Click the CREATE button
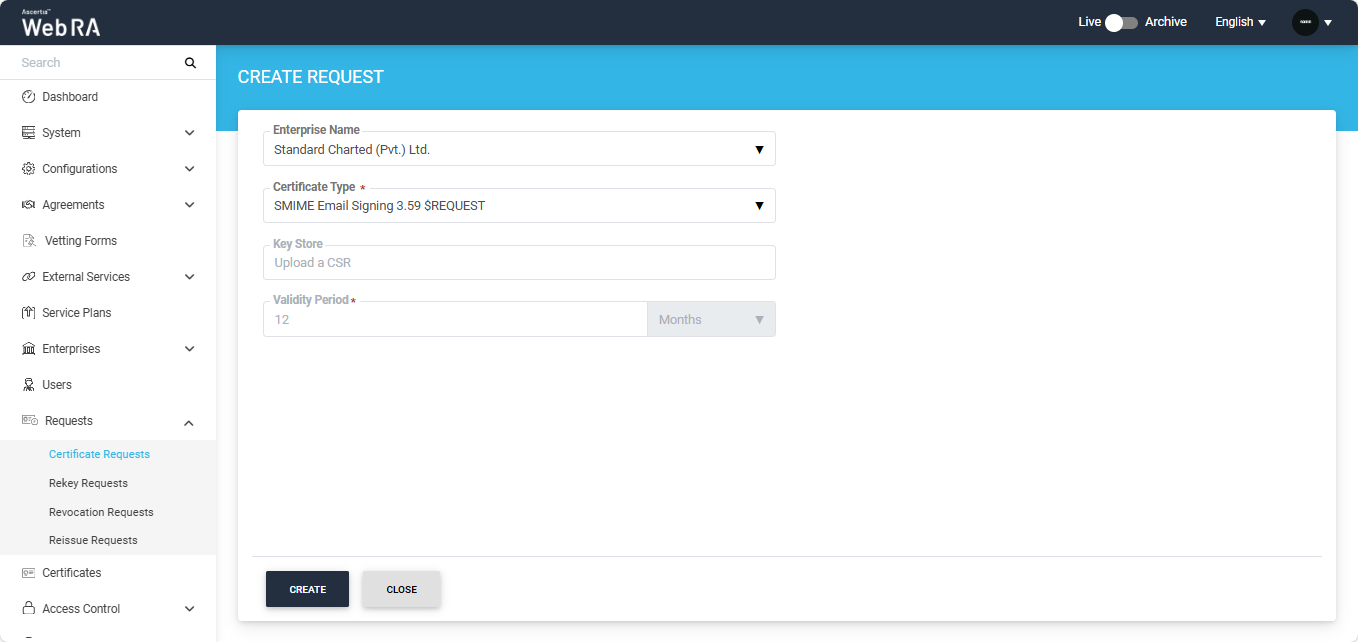 coord(307,589)
